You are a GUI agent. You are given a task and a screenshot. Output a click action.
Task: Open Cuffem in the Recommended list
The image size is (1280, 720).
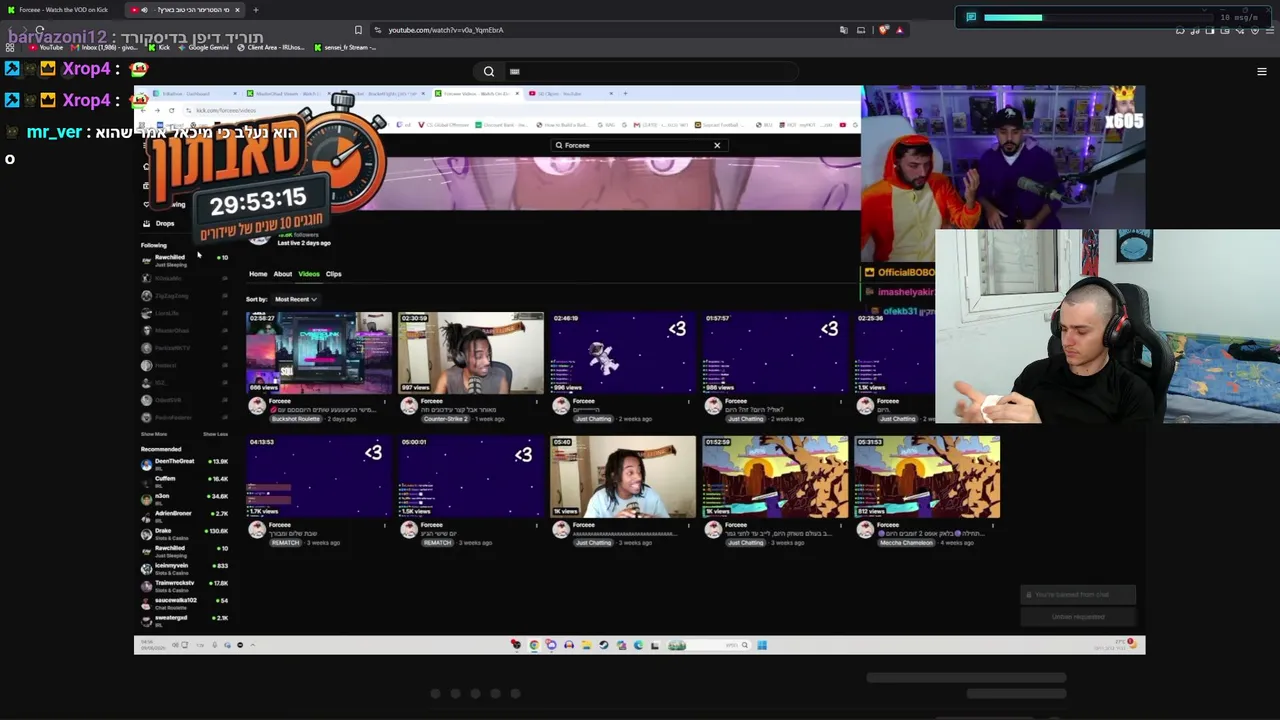click(x=185, y=481)
